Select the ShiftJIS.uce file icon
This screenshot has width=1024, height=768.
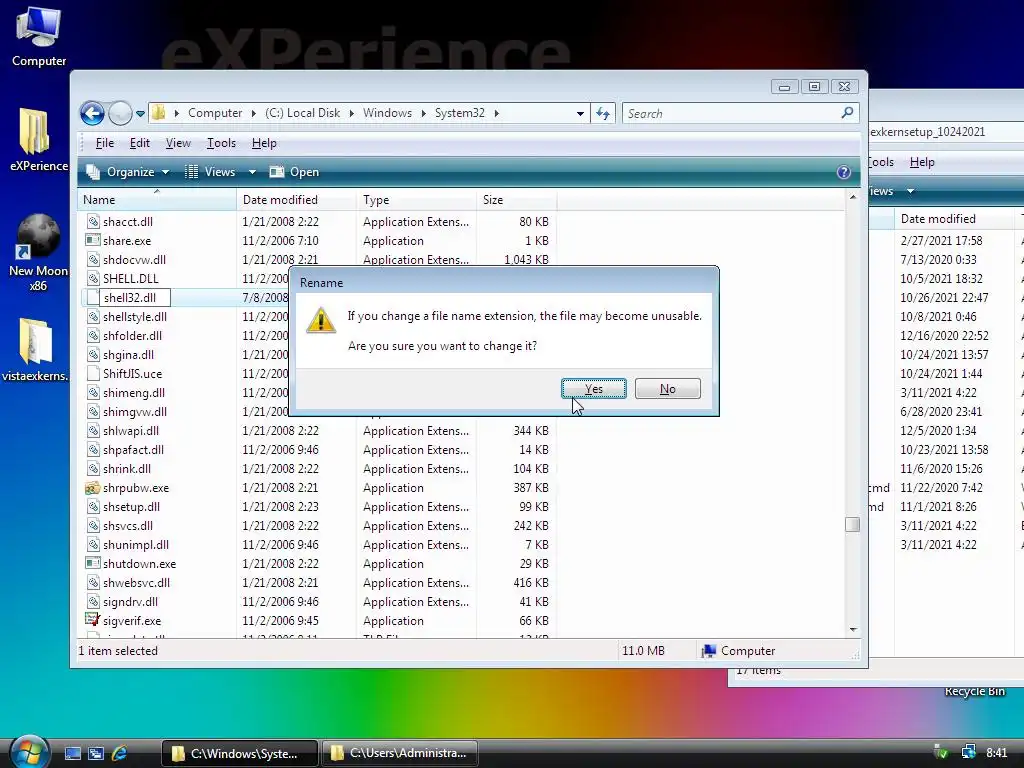(93, 374)
